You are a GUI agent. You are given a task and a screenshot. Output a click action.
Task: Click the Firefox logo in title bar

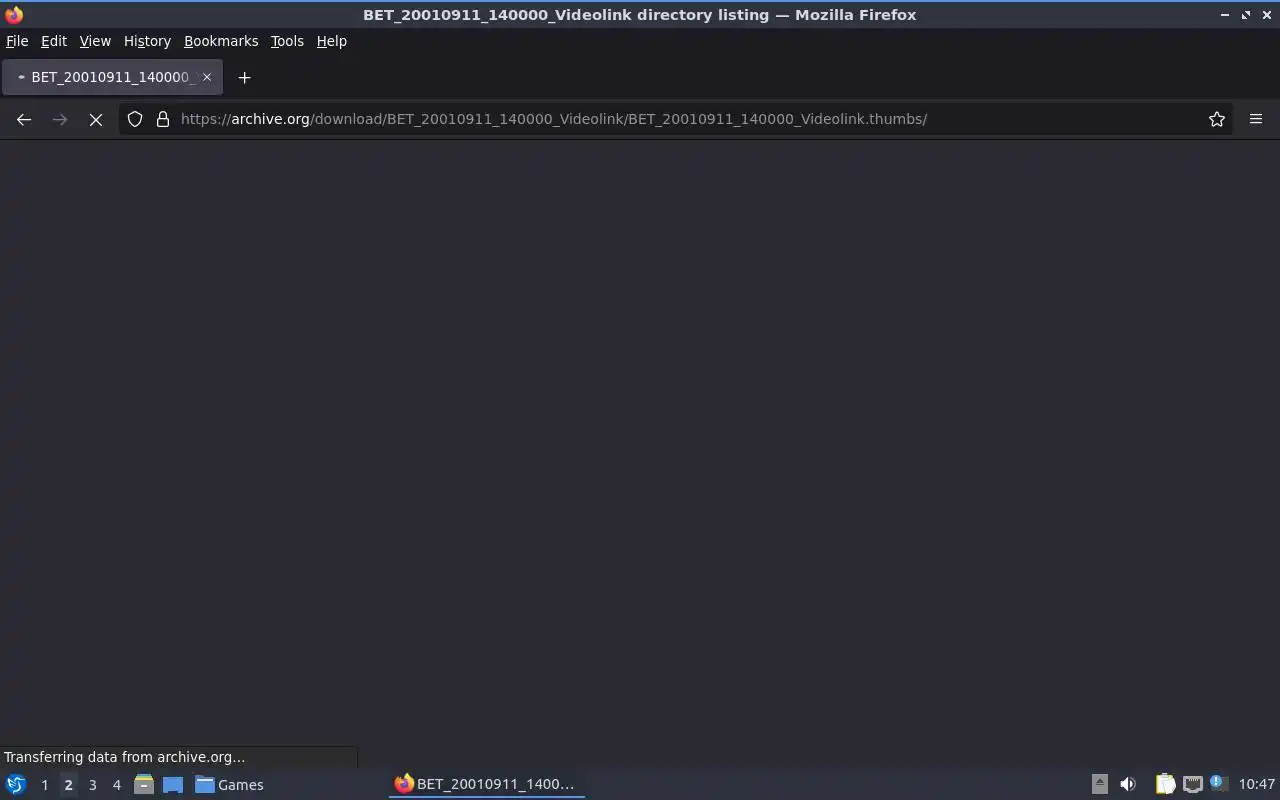tap(14, 14)
